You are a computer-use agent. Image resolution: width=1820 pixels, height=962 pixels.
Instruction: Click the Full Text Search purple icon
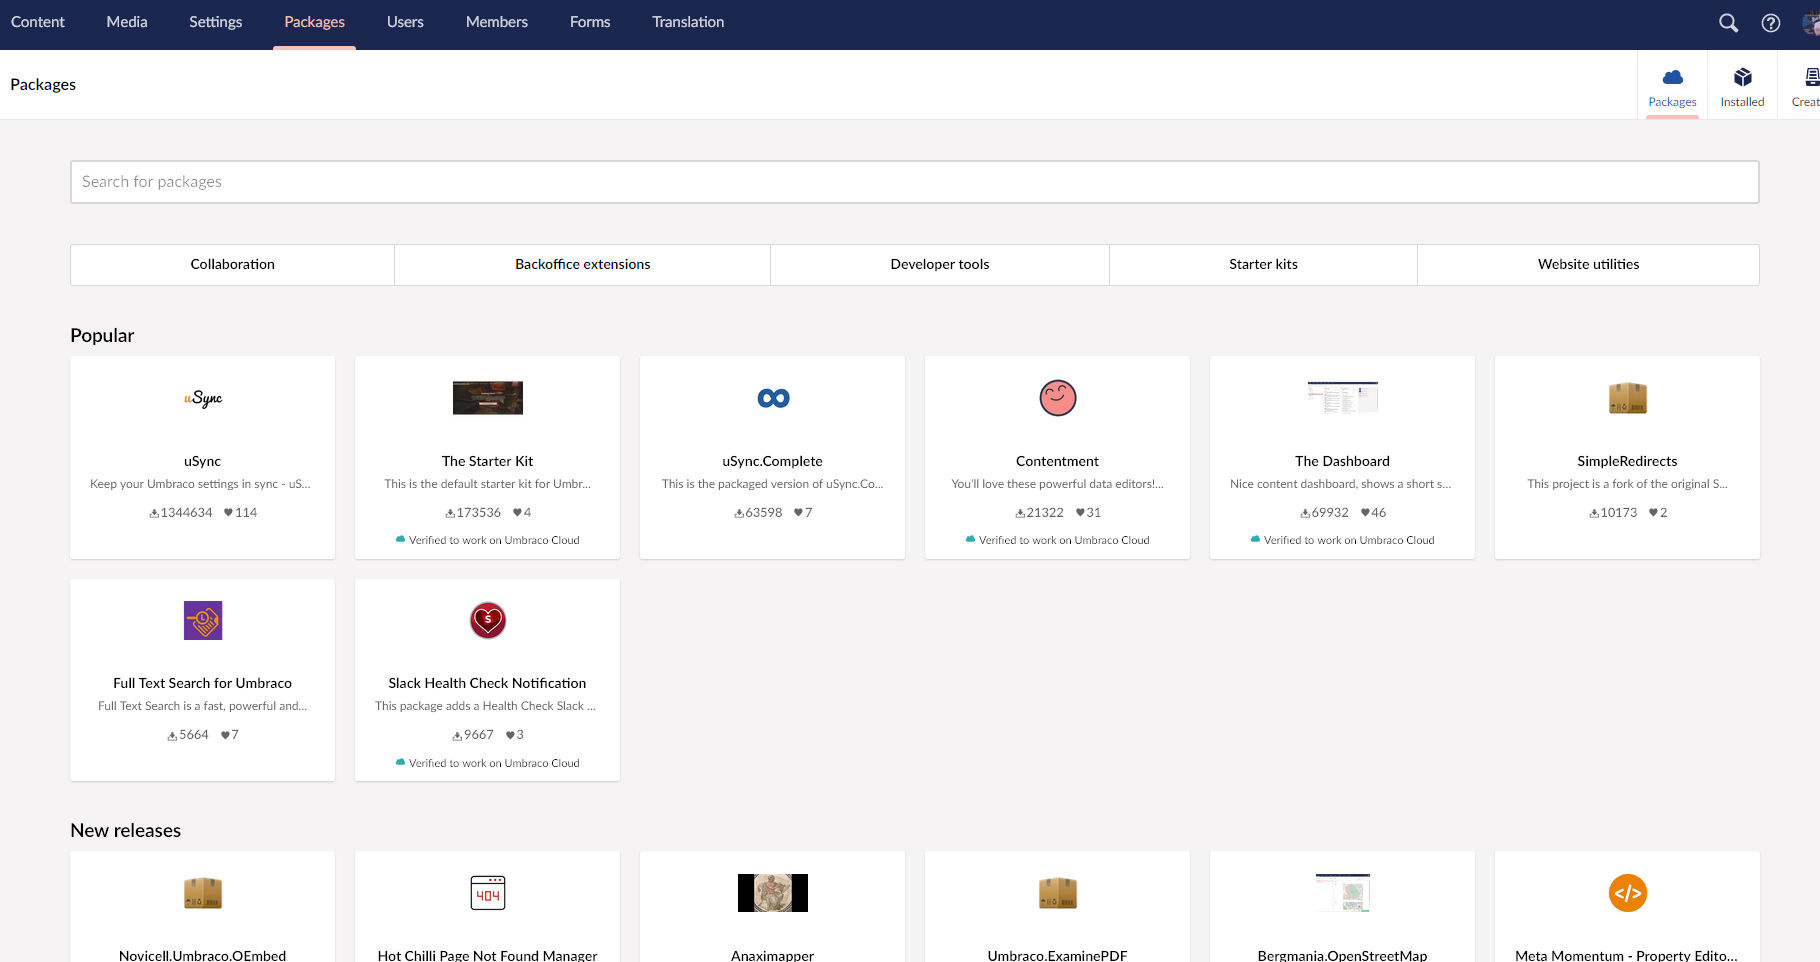pyautogui.click(x=203, y=620)
